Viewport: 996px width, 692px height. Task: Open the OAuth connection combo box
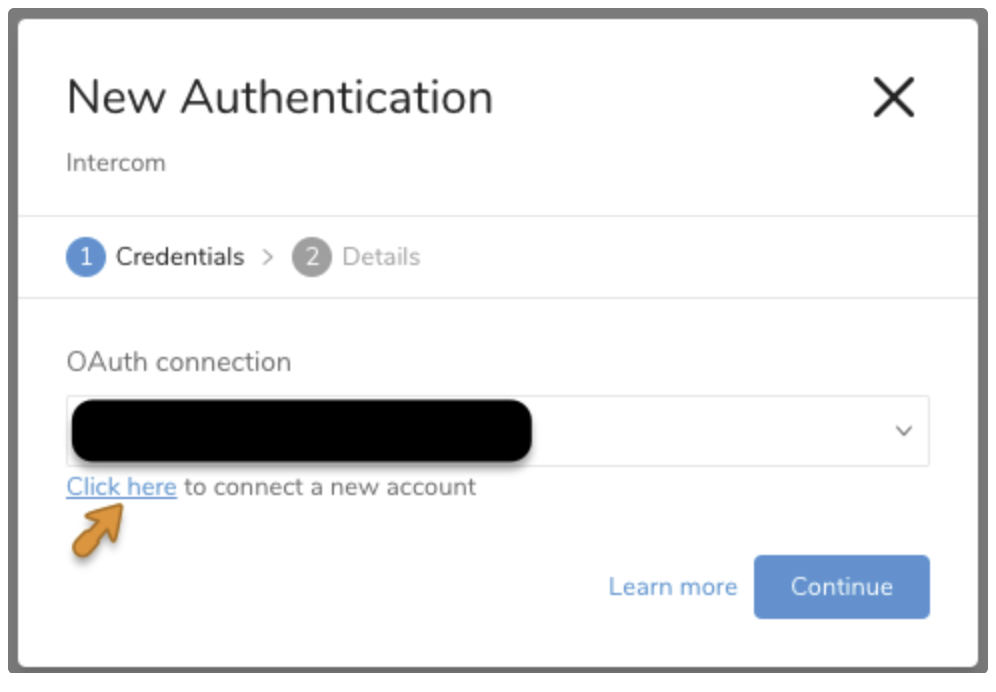coord(700,431)
